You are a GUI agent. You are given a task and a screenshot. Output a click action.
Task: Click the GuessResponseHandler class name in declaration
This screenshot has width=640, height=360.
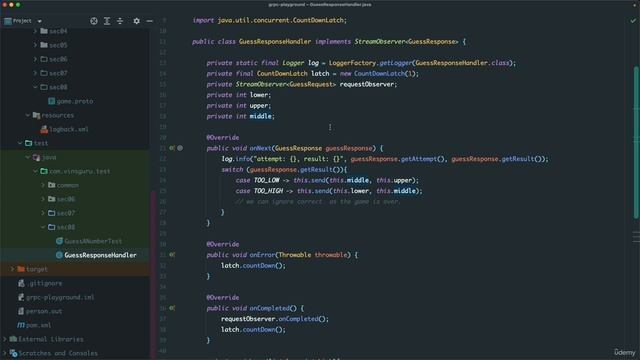coord(275,42)
